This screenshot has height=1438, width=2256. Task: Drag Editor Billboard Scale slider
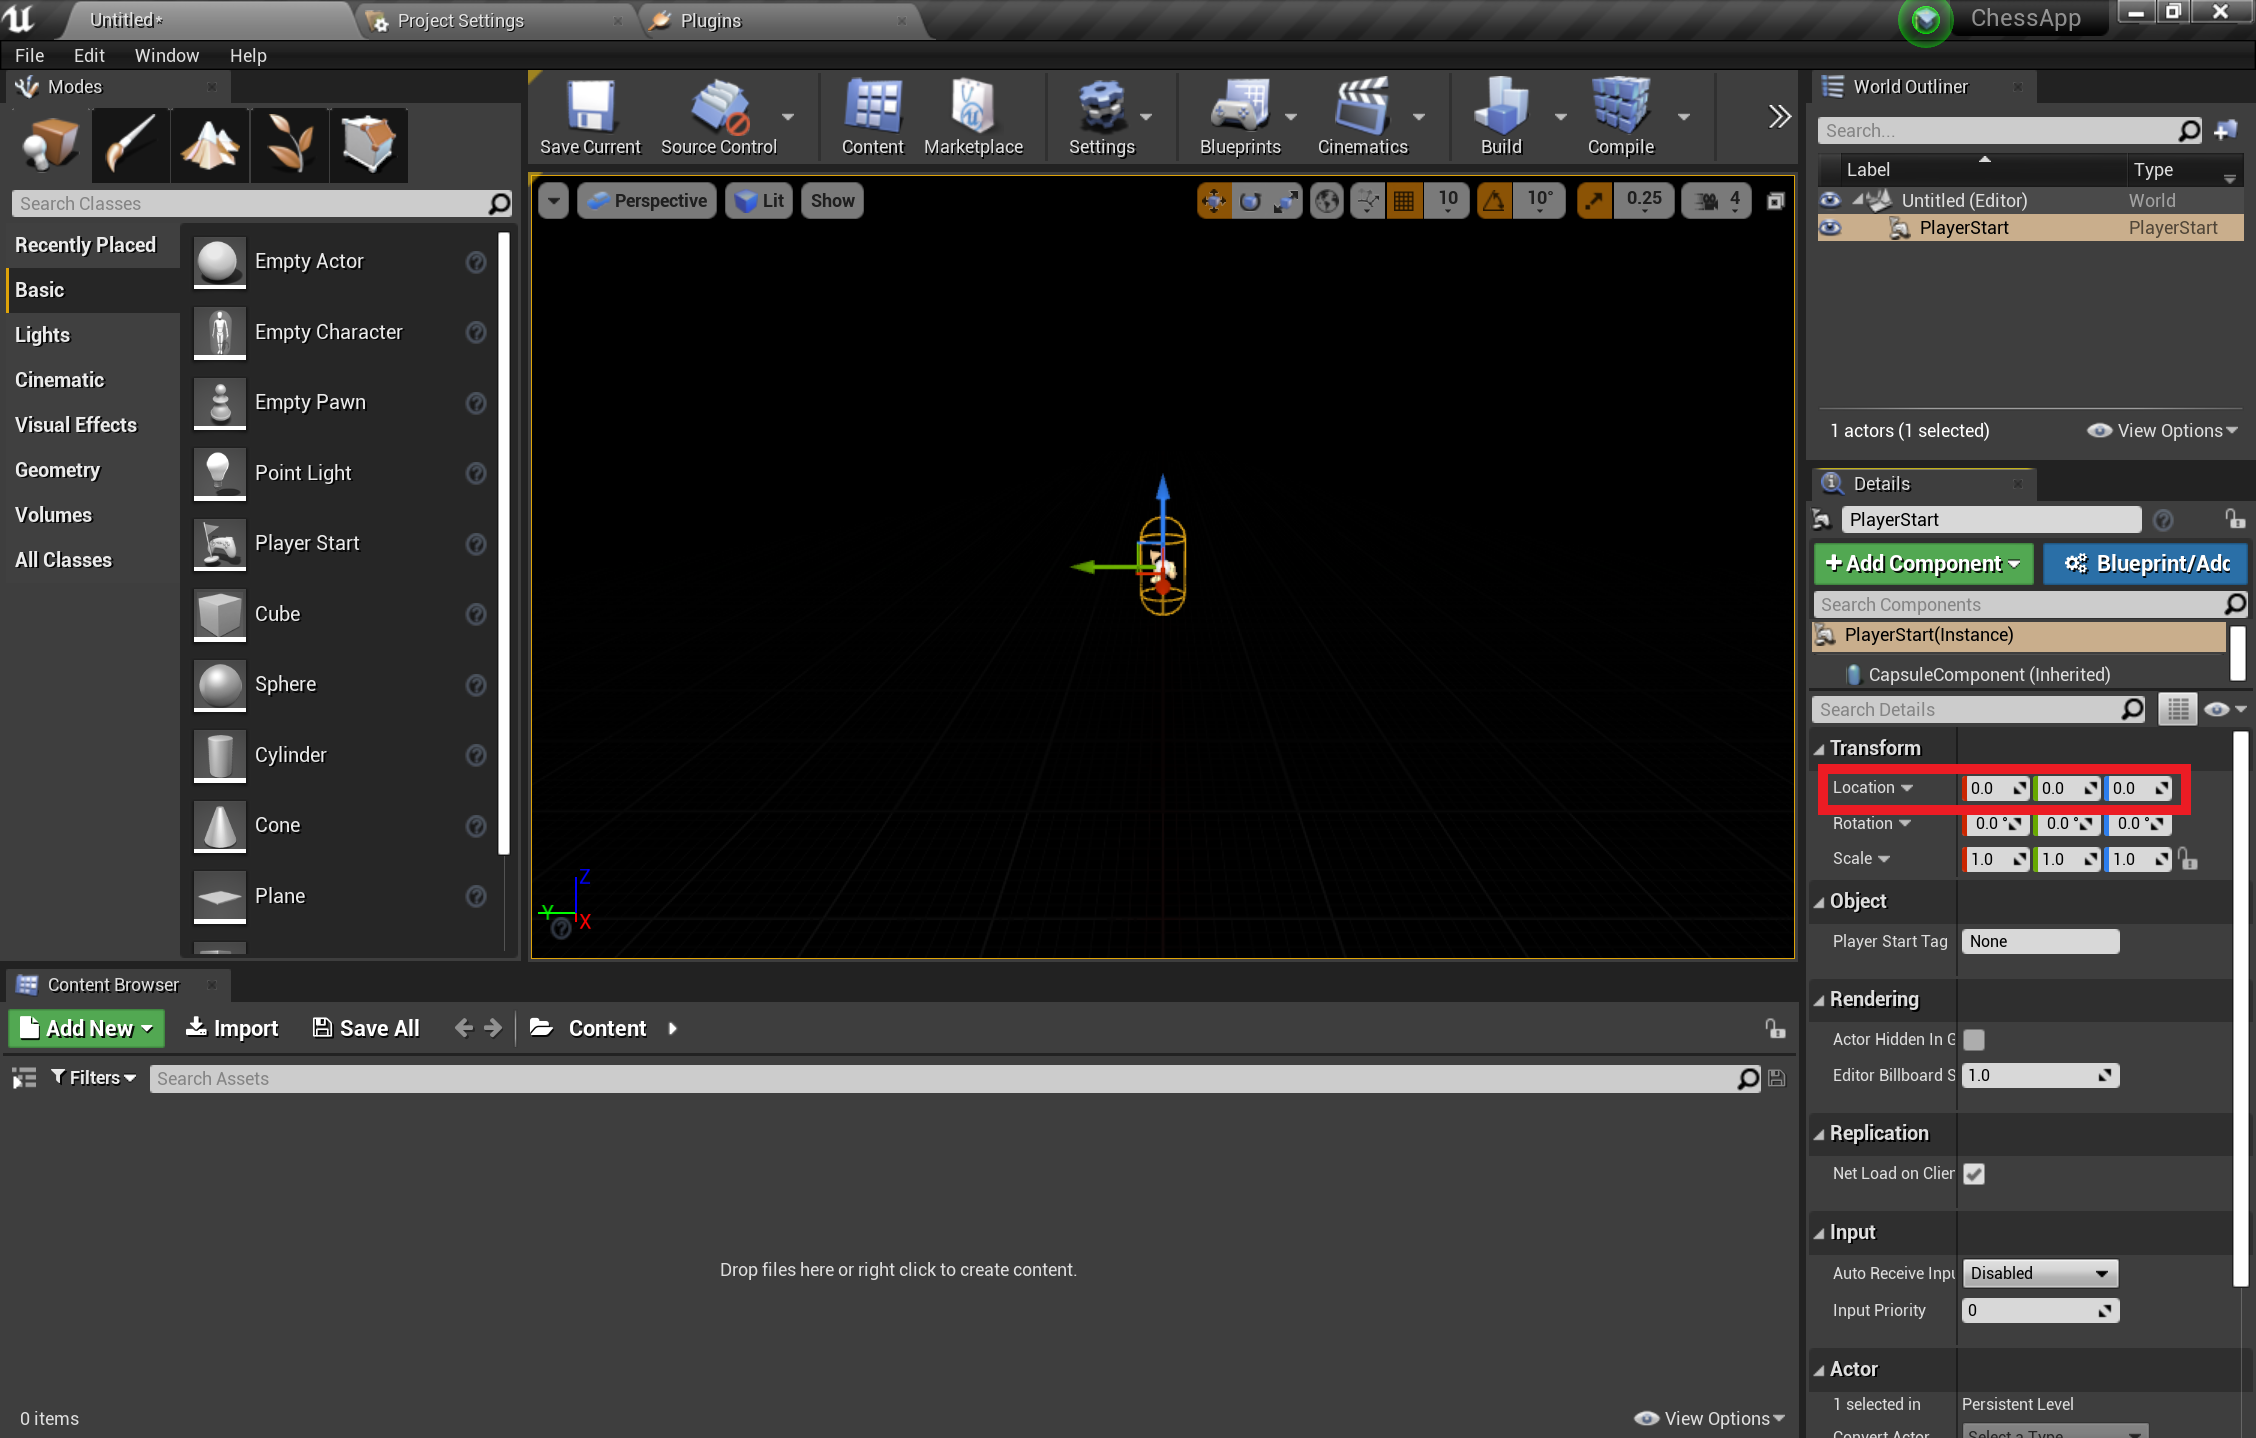click(x=2039, y=1075)
